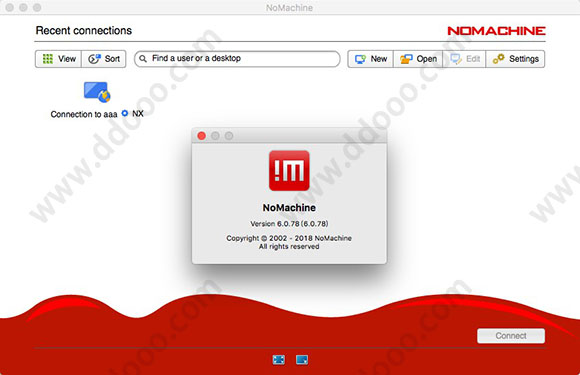The image size is (580, 375).
Task: Click the Edit connection button
Action: tap(465, 59)
